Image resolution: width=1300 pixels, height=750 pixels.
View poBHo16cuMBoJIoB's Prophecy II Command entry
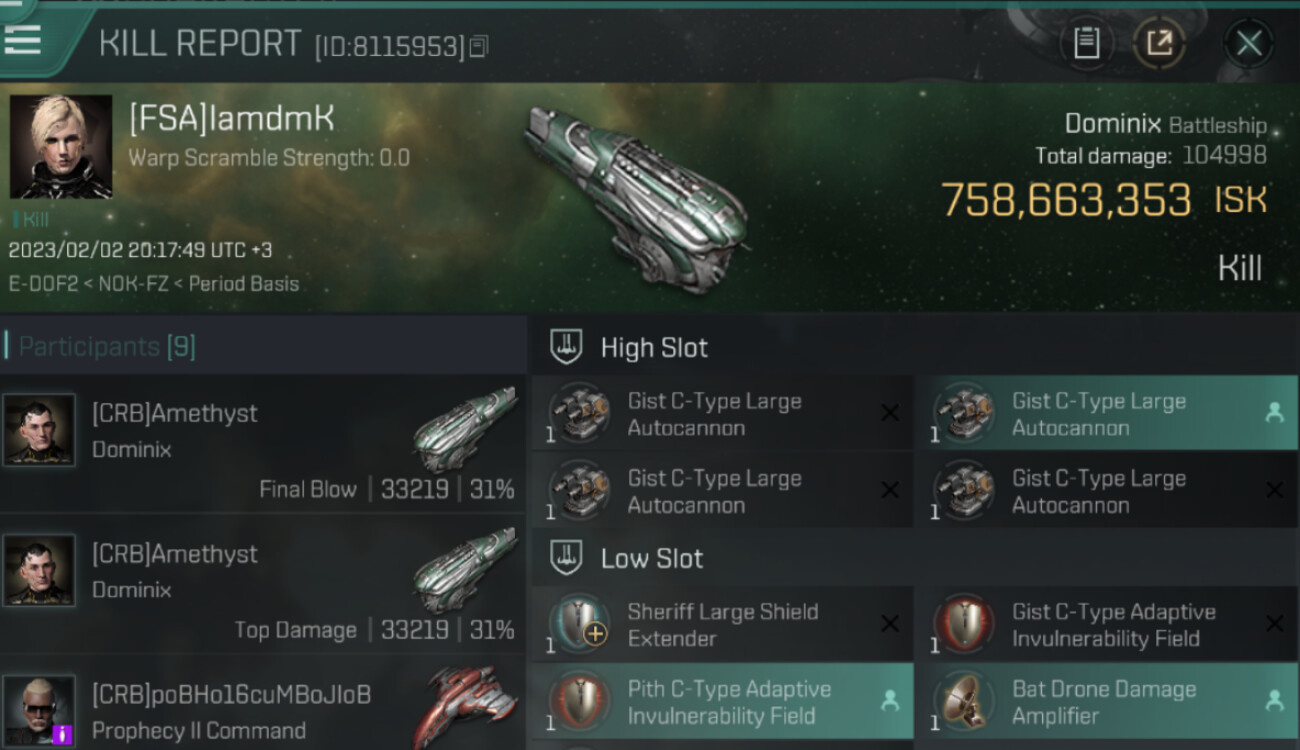262,706
